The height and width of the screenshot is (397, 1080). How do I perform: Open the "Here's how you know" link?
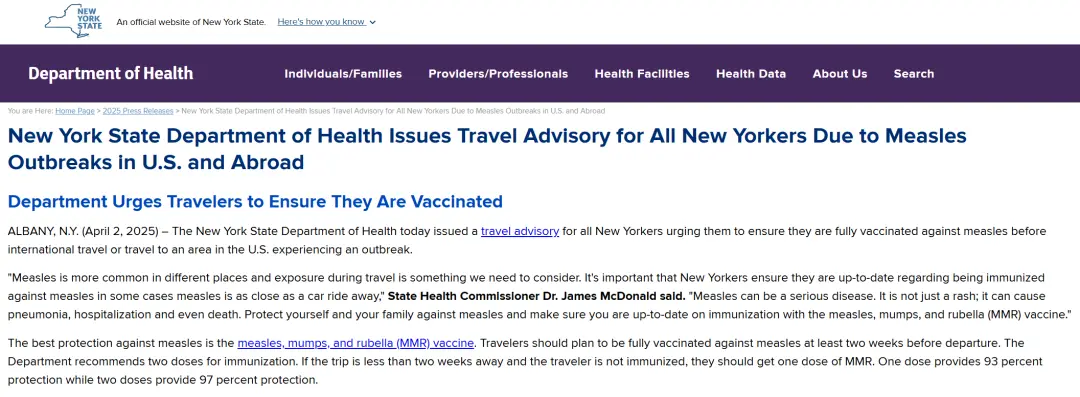point(321,21)
